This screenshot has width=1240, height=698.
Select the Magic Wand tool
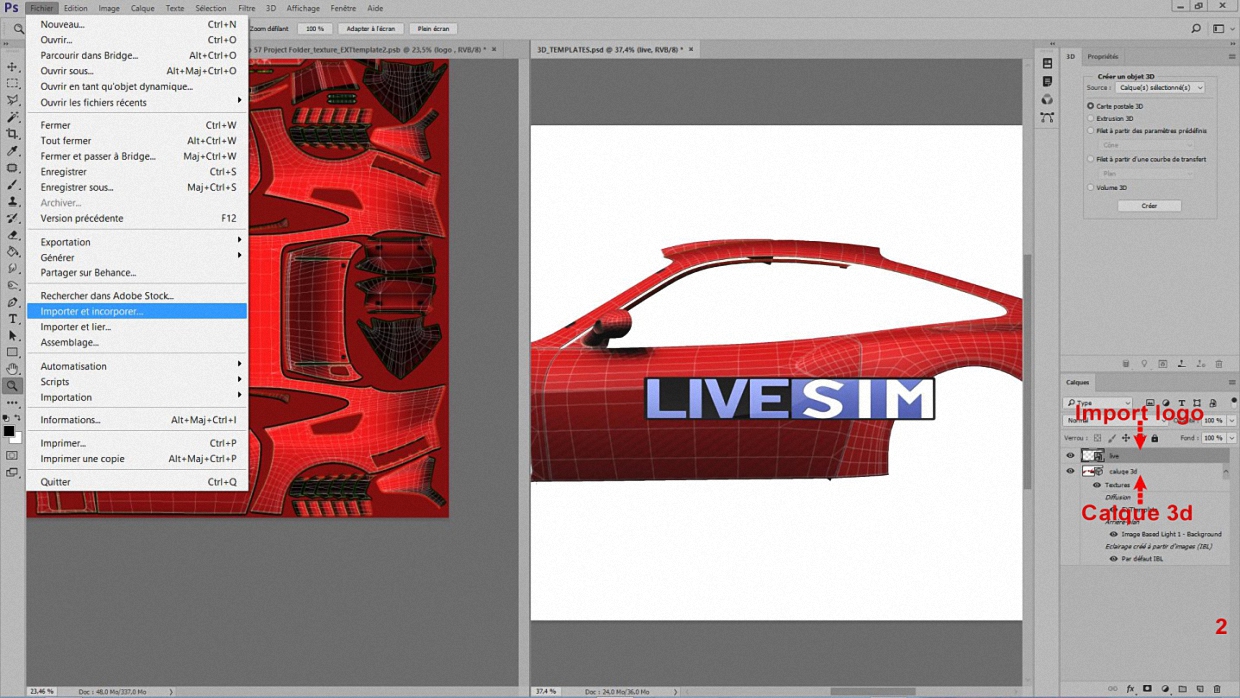pos(12,117)
